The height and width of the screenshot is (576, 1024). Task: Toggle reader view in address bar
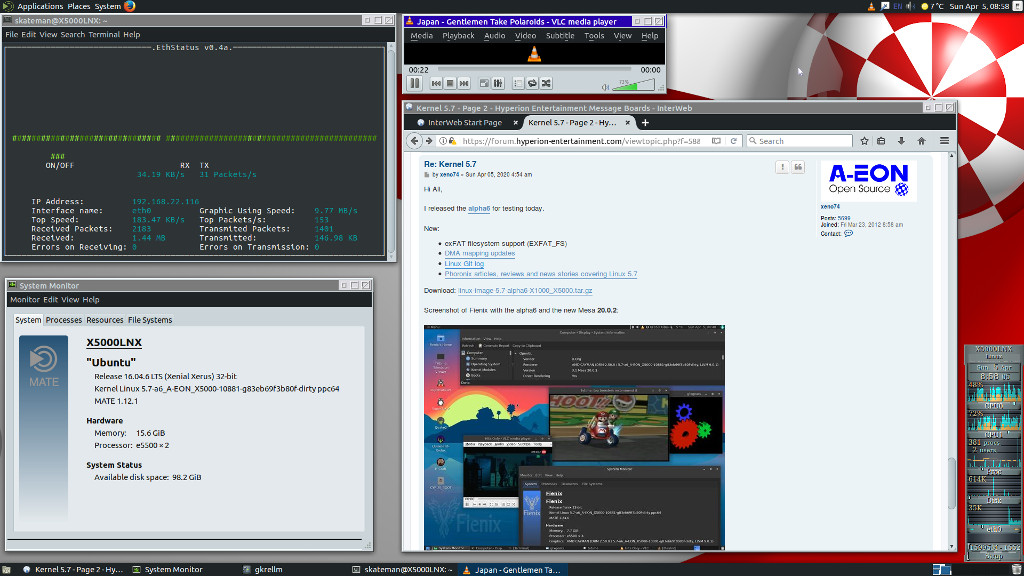(716, 141)
